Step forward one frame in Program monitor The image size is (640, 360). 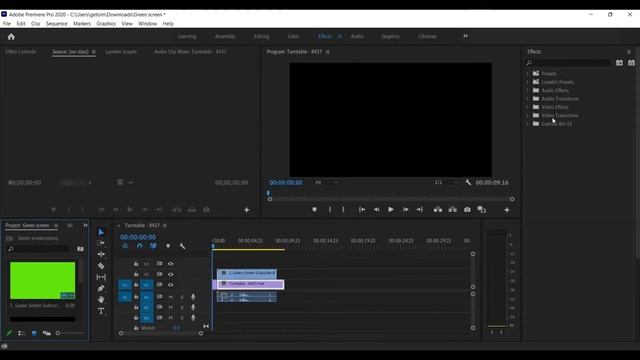(x=405, y=209)
